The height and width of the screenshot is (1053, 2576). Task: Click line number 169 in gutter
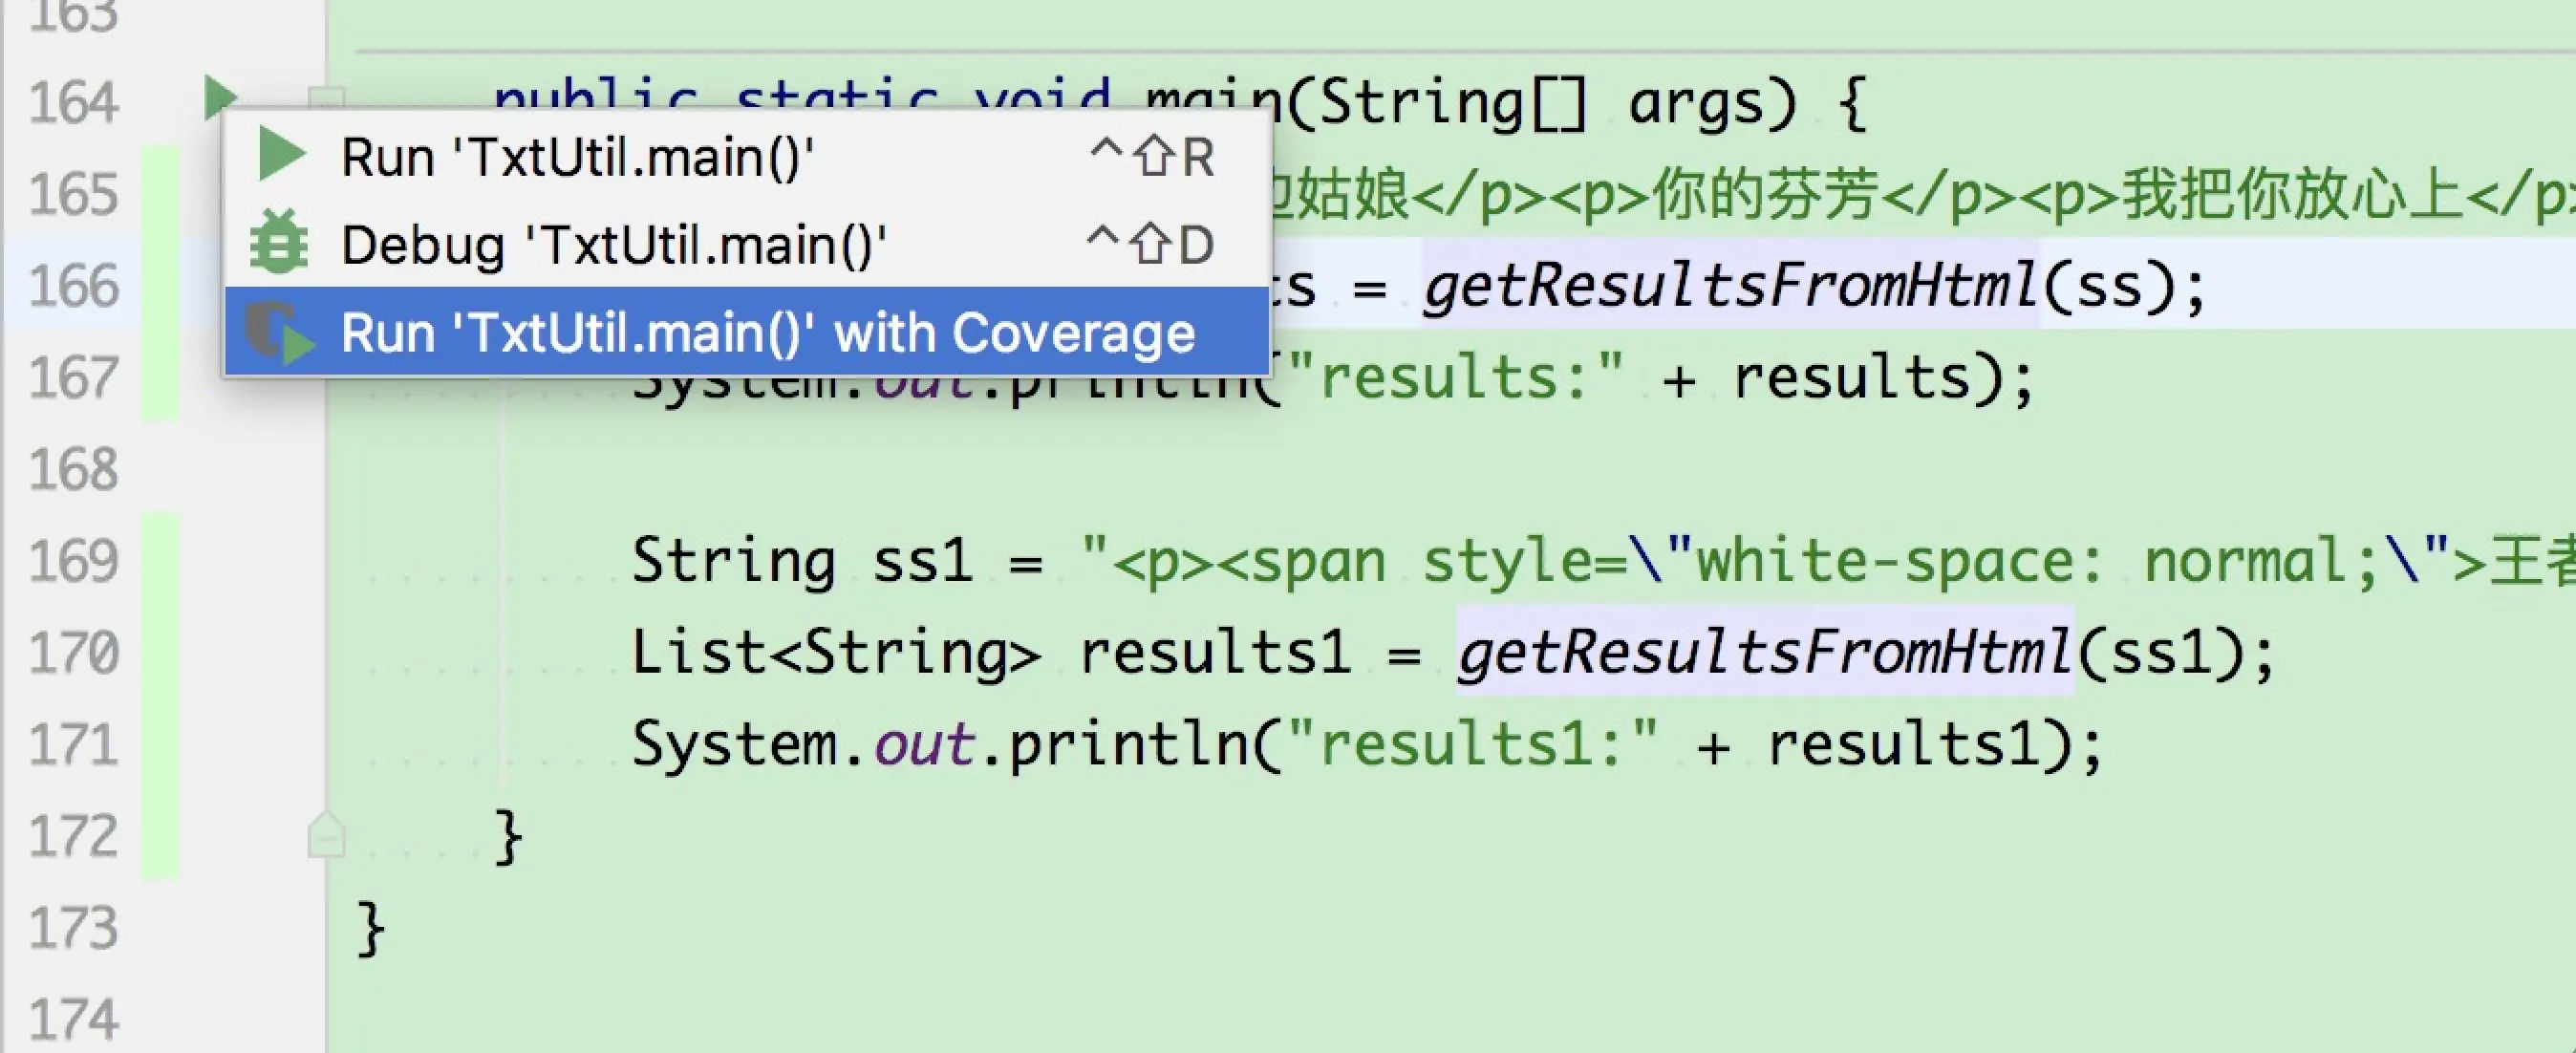[x=74, y=561]
